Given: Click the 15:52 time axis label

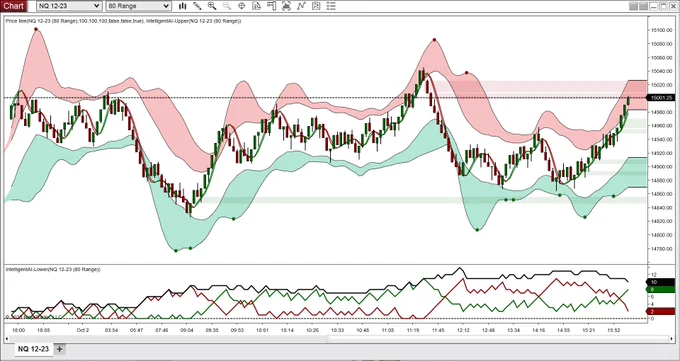Looking at the screenshot, I should 614,330.
